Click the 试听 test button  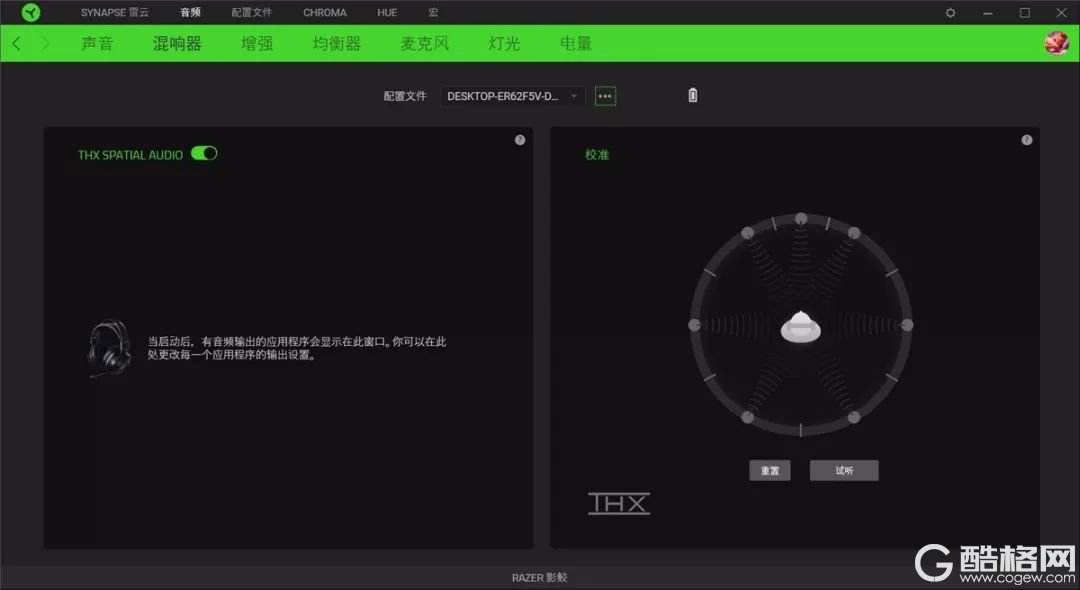(x=844, y=470)
